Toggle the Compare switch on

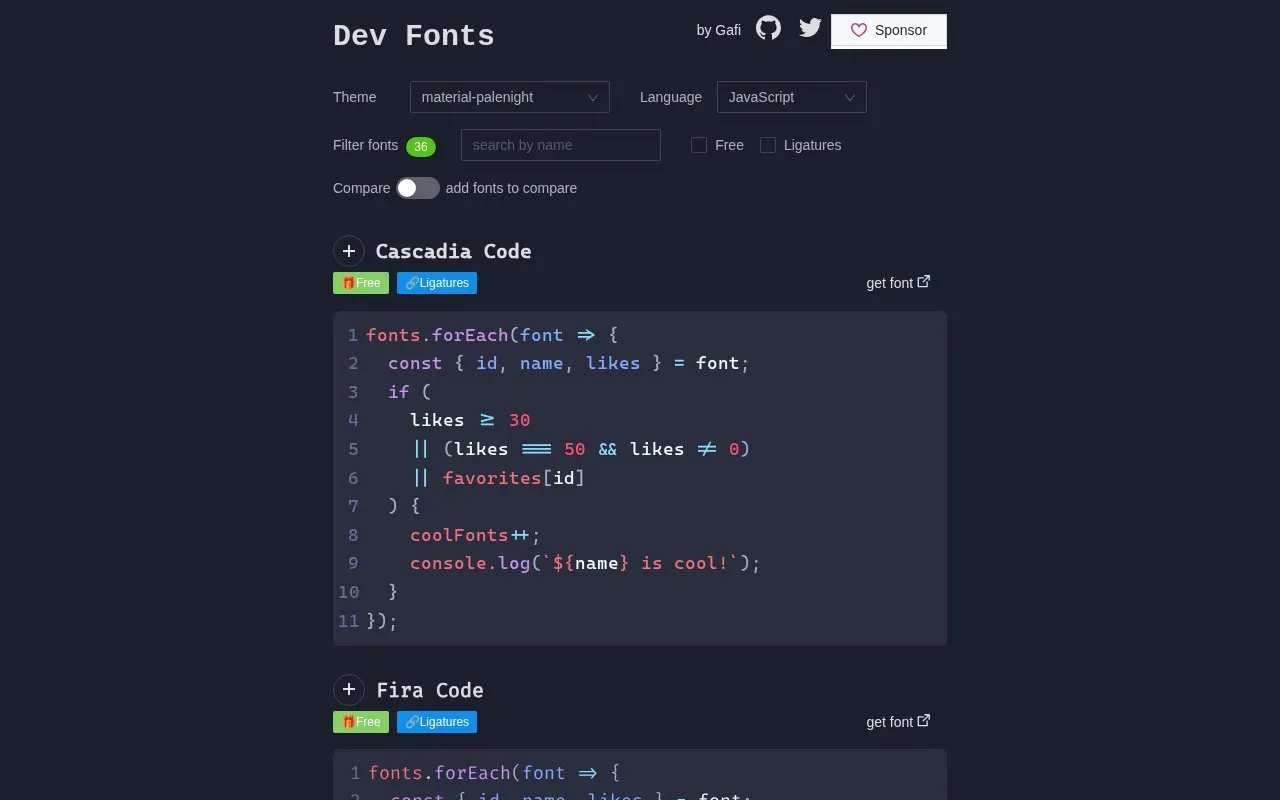coord(418,188)
